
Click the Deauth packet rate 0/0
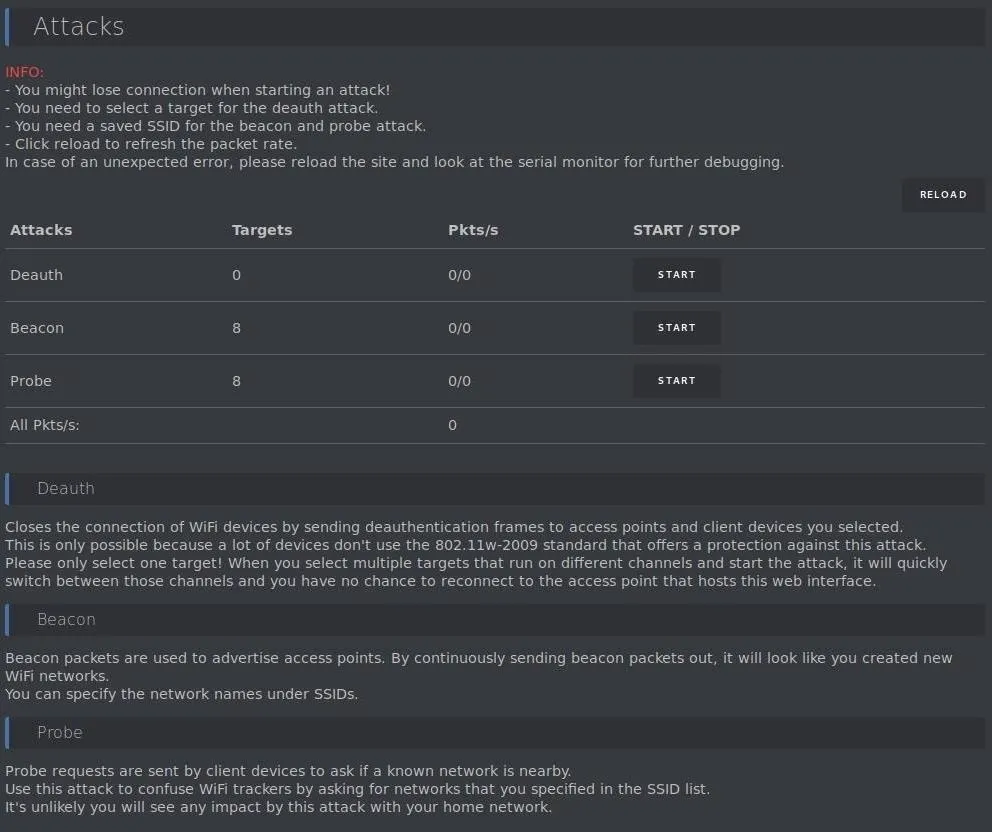(459, 275)
